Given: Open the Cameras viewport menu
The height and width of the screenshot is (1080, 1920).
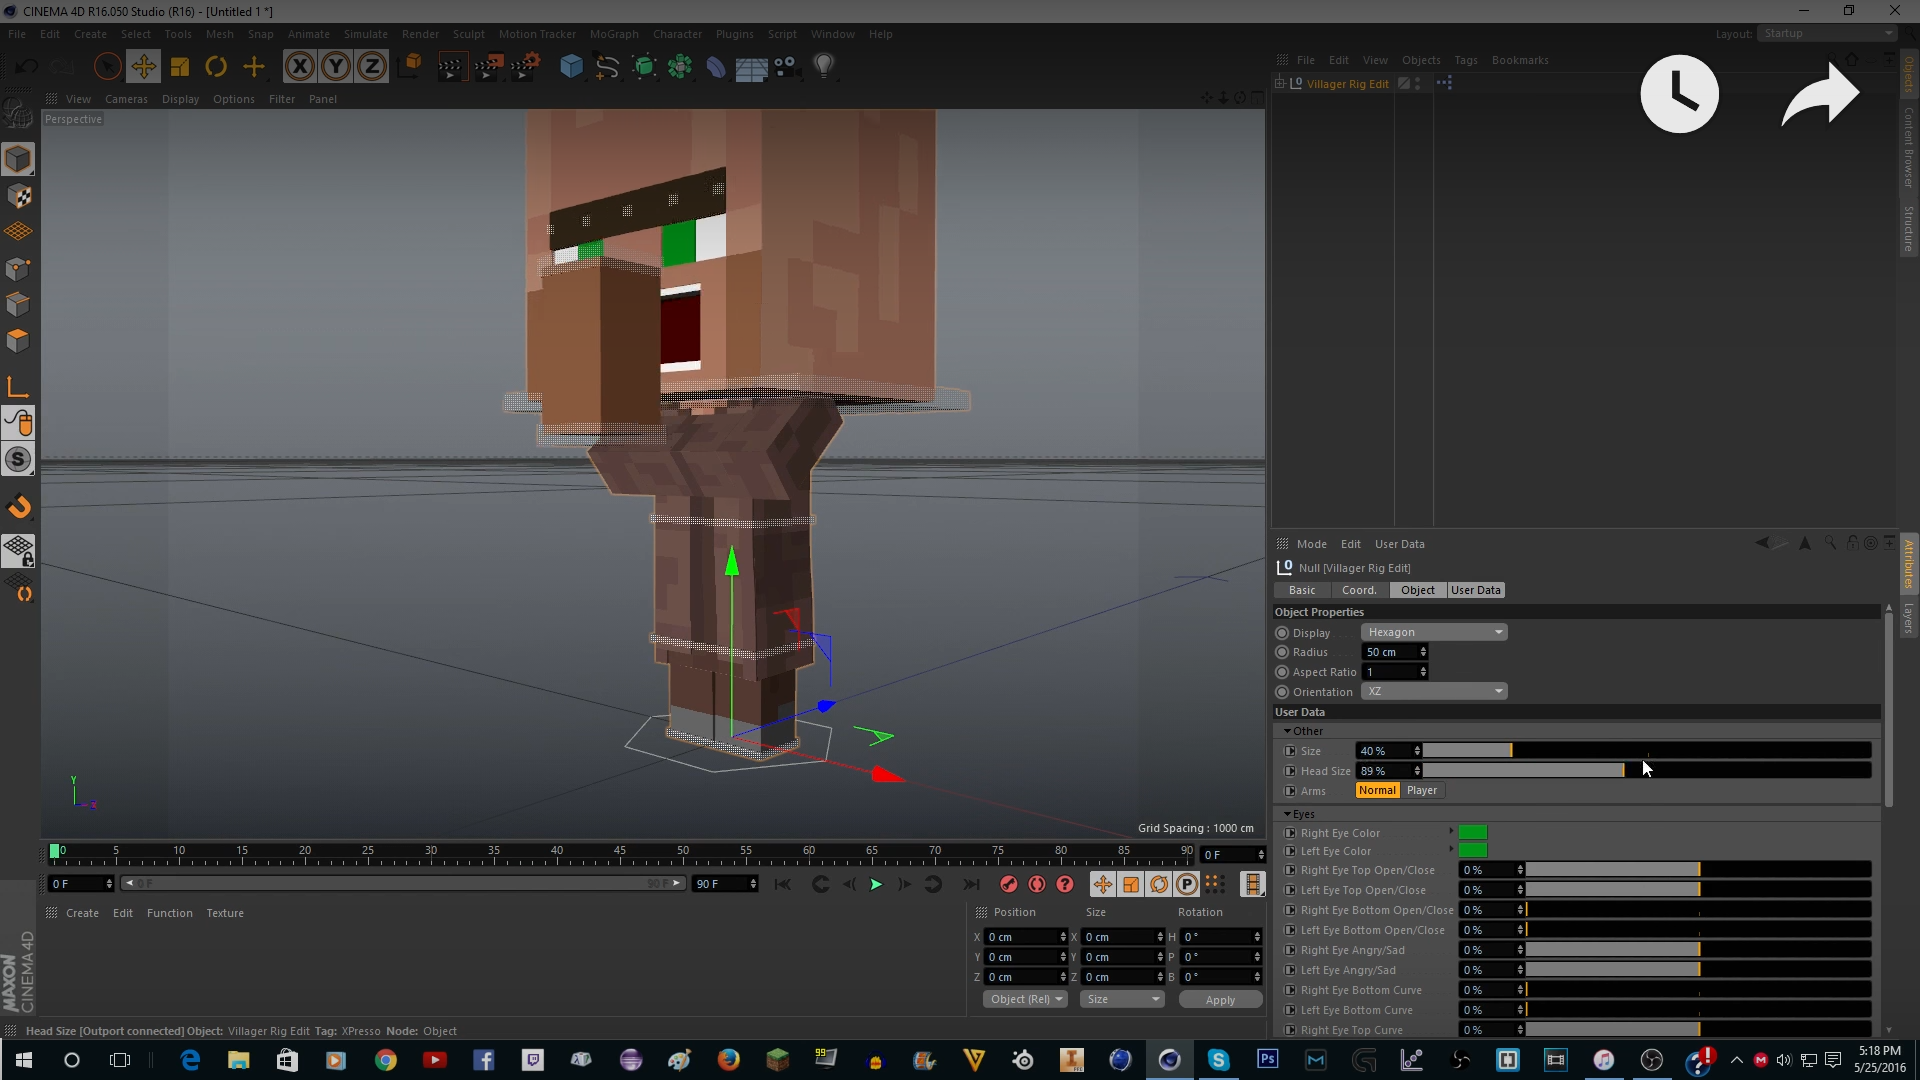Looking at the screenshot, I should [x=126, y=99].
